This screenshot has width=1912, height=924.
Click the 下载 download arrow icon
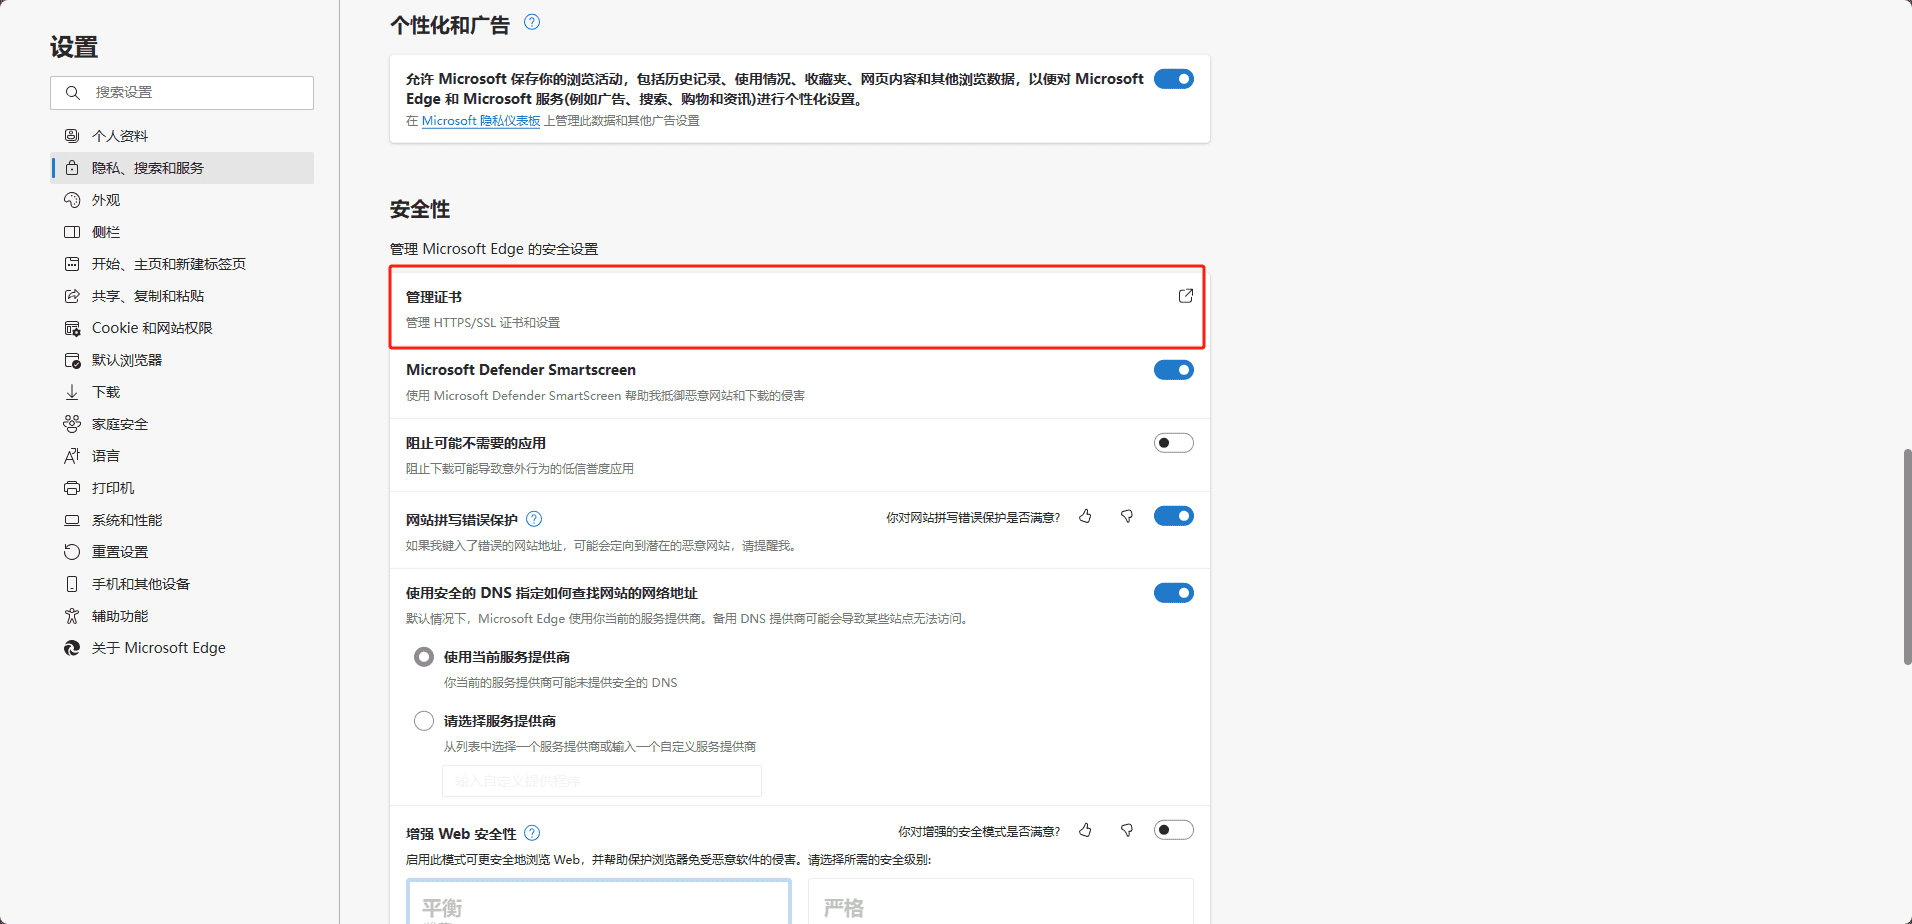pos(72,392)
